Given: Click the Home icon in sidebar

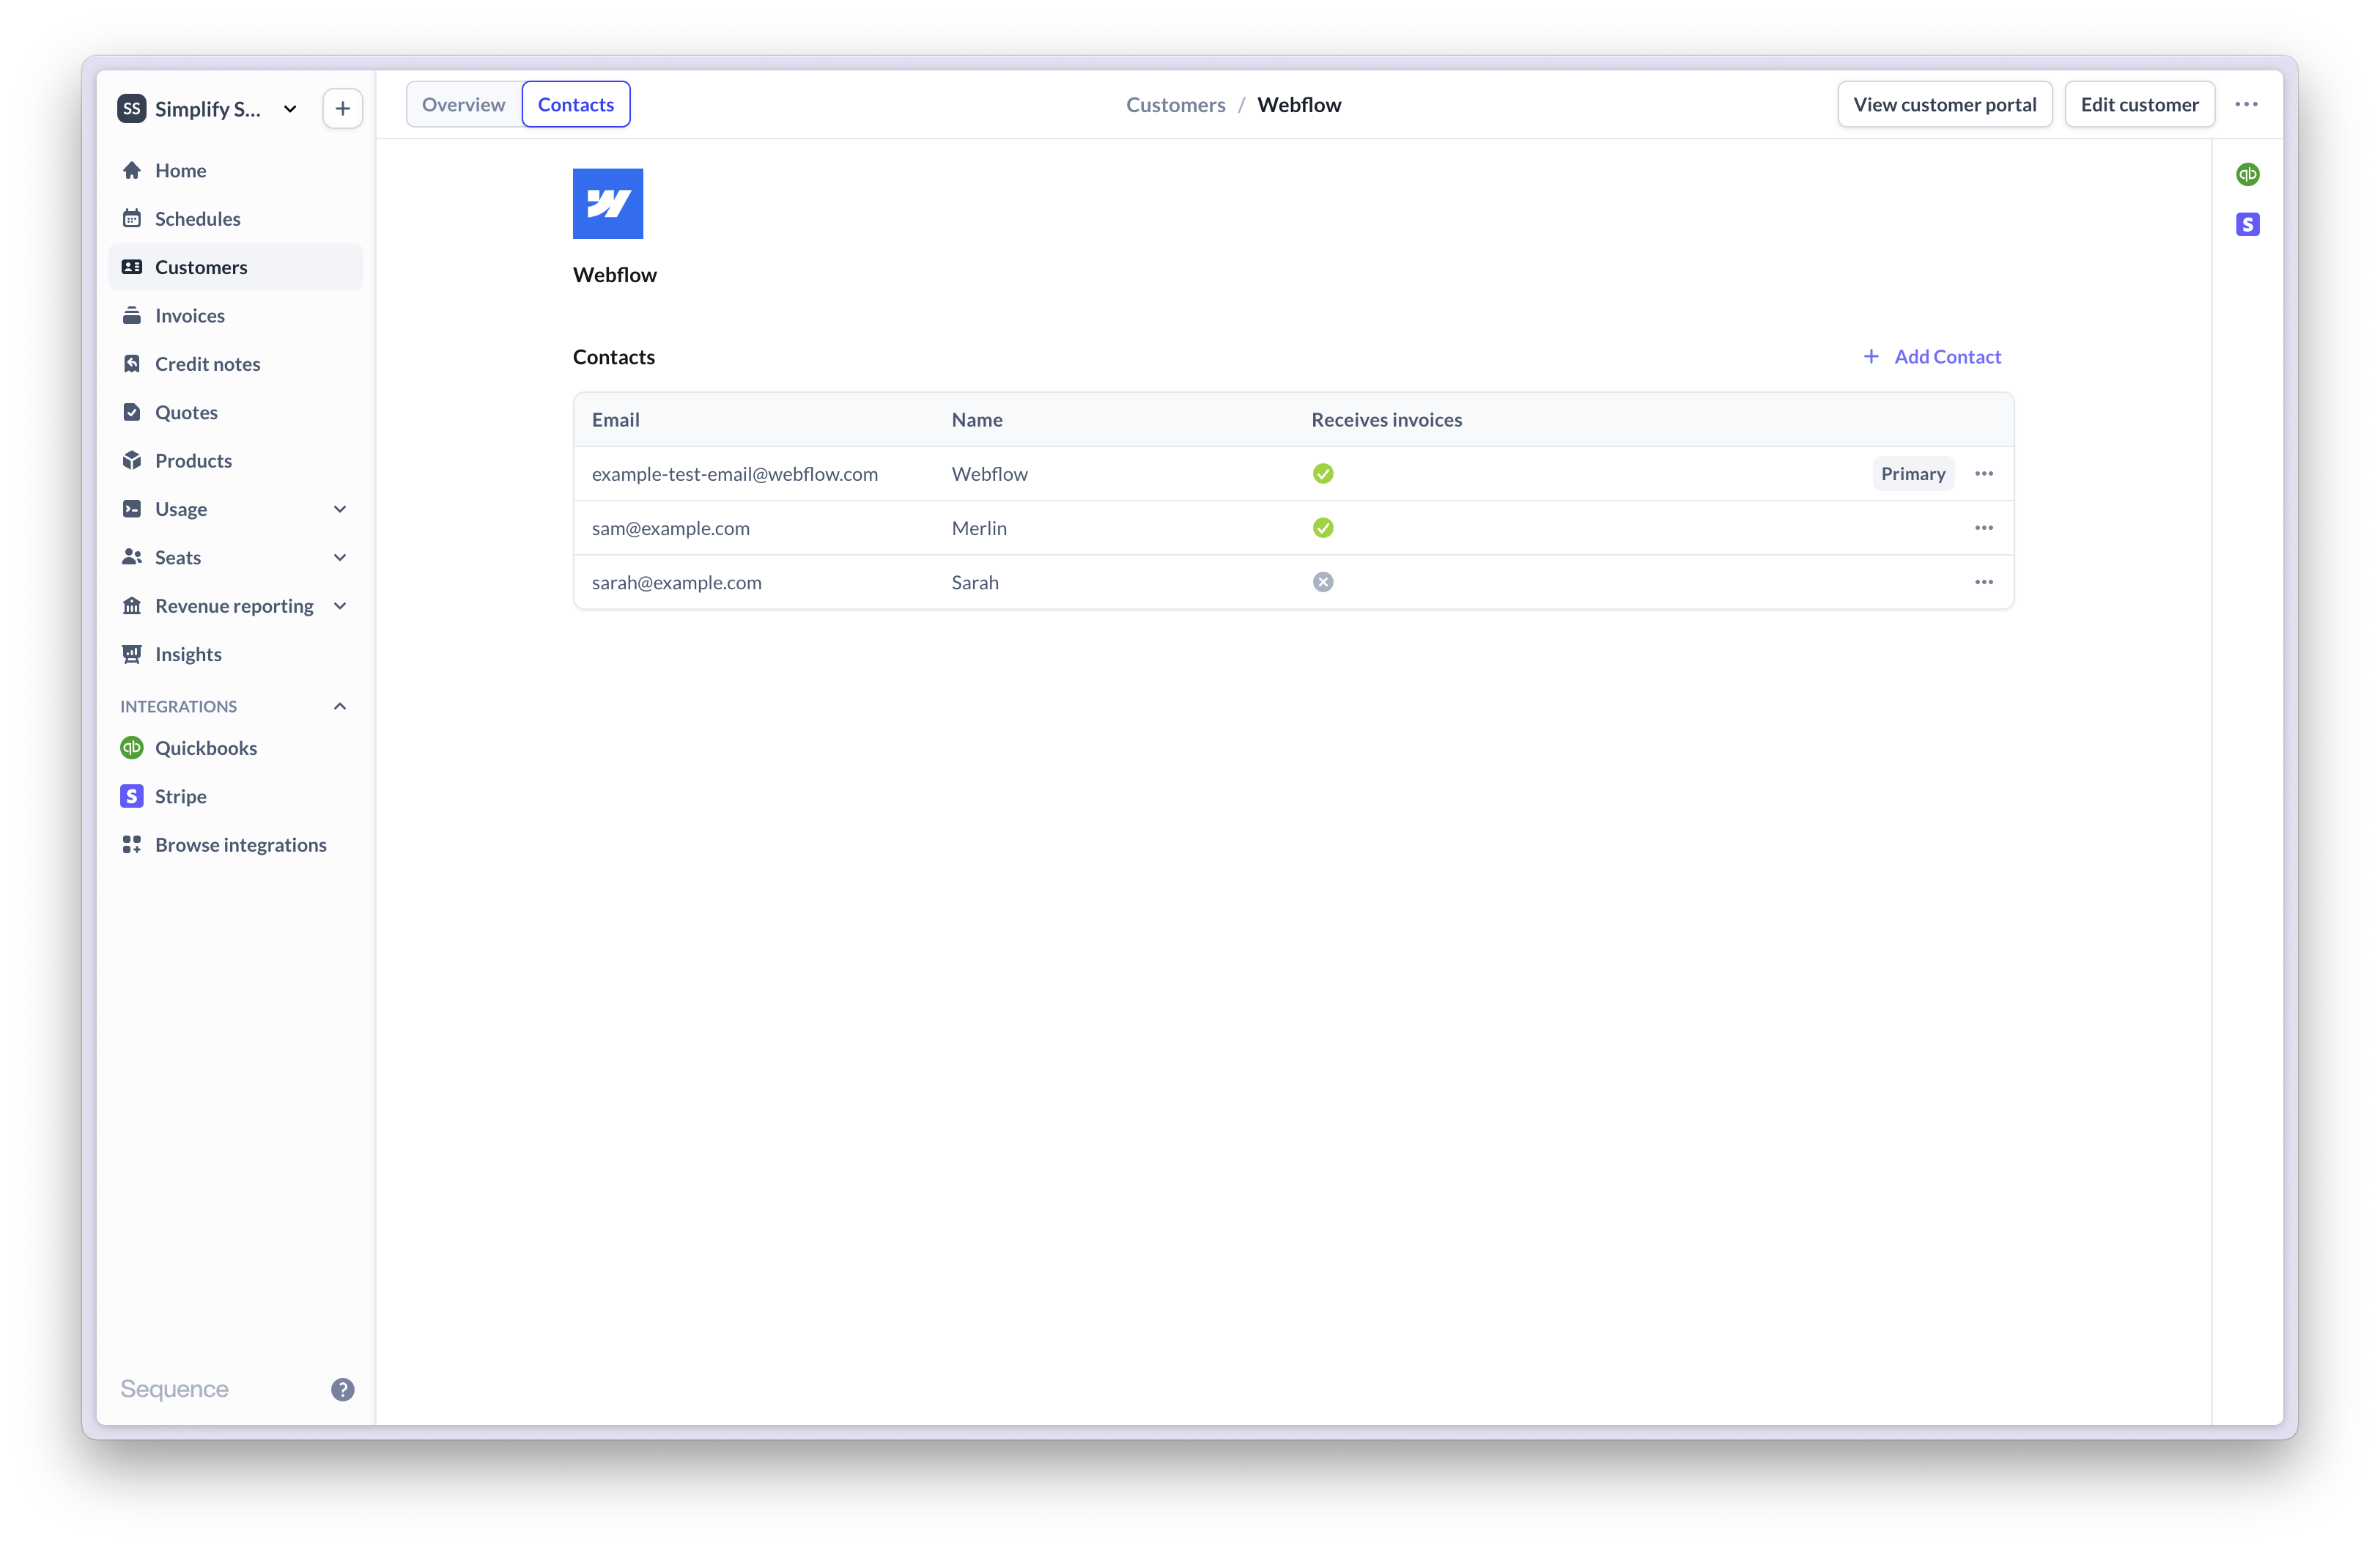Looking at the screenshot, I should pyautogui.click(x=132, y=170).
